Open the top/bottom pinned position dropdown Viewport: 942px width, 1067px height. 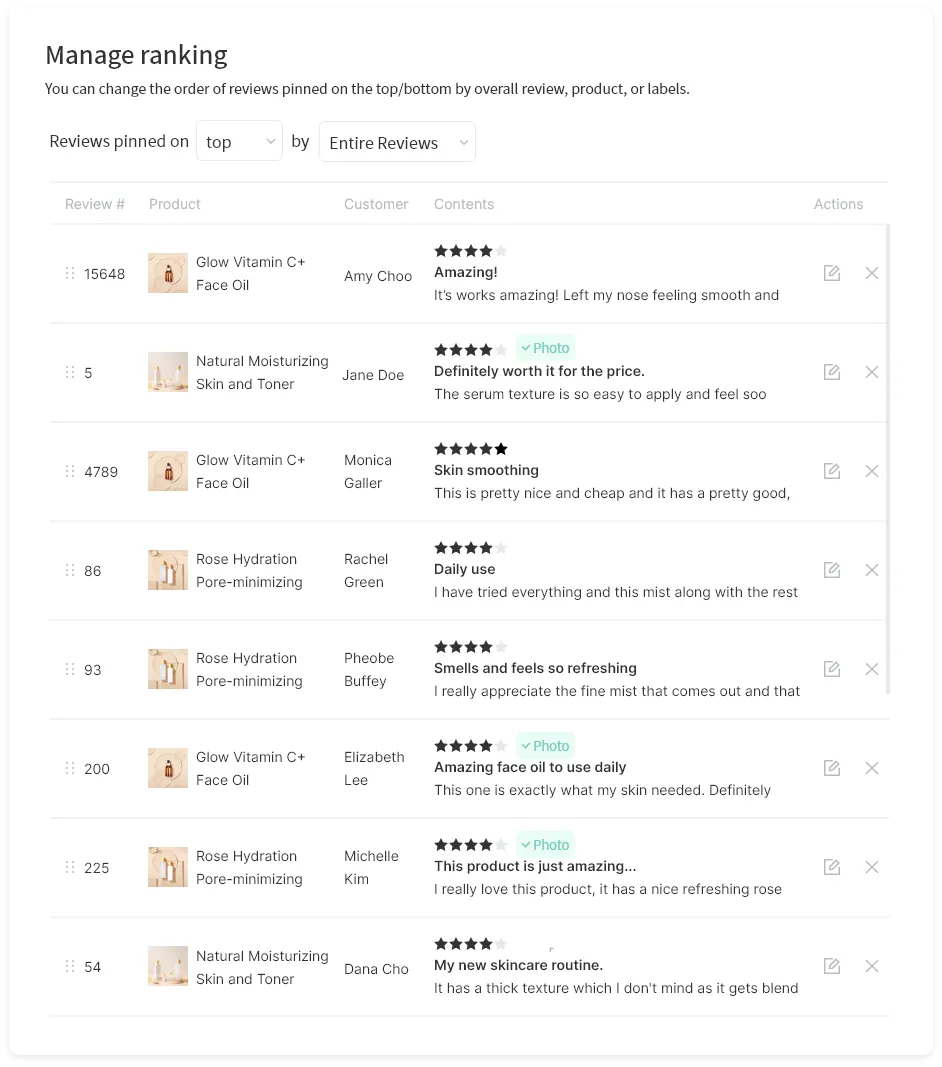[x=239, y=142]
